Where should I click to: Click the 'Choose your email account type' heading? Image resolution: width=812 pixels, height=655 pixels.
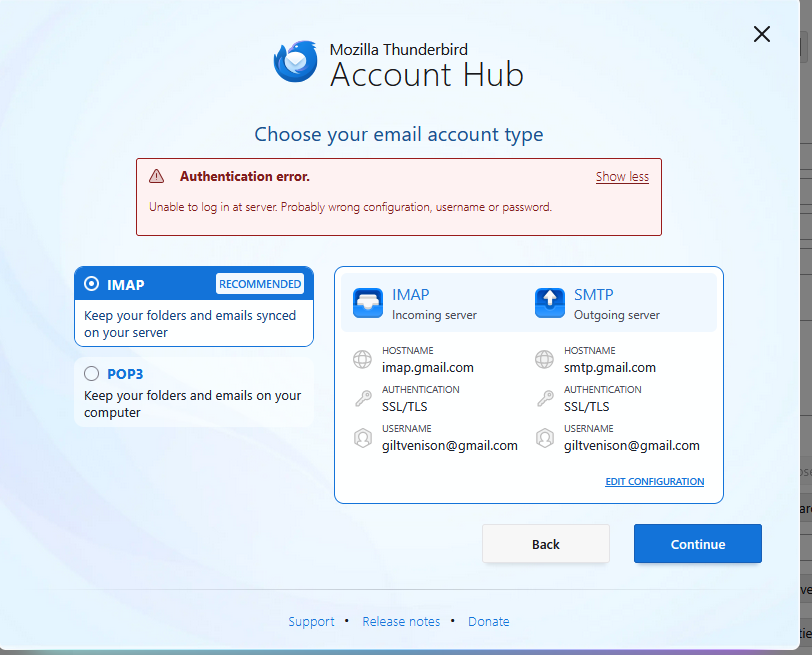click(399, 135)
